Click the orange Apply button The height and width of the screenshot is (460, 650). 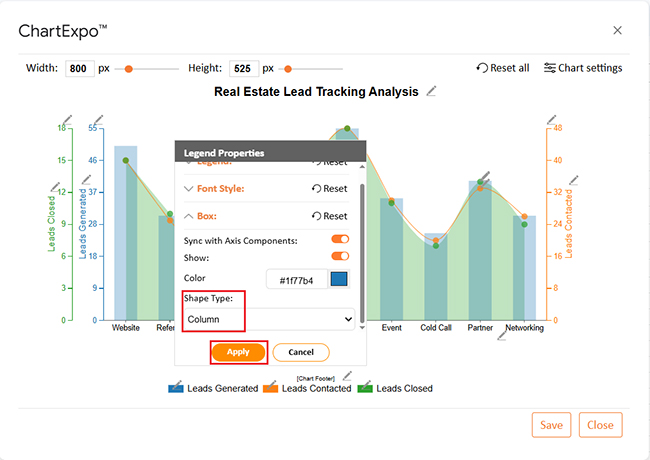pyautogui.click(x=238, y=352)
